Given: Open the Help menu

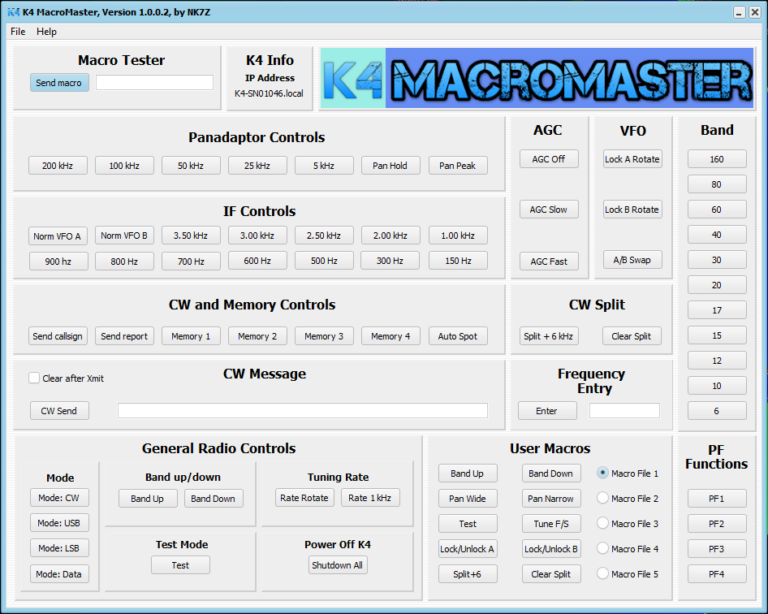Looking at the screenshot, I should point(47,31).
